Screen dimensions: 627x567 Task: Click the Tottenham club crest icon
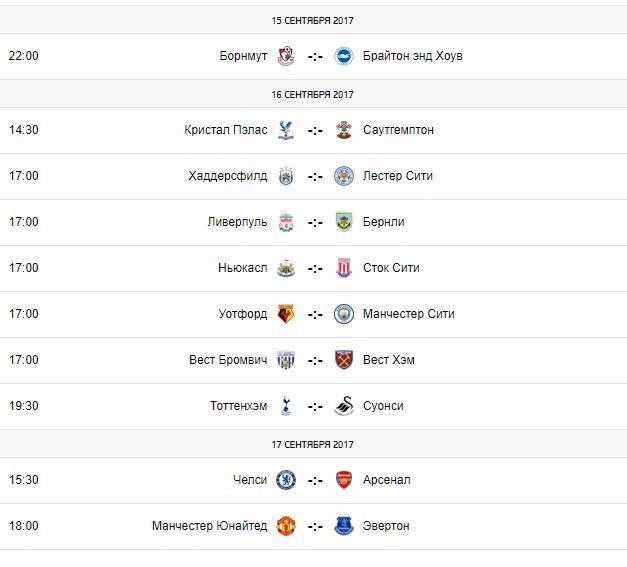point(286,406)
